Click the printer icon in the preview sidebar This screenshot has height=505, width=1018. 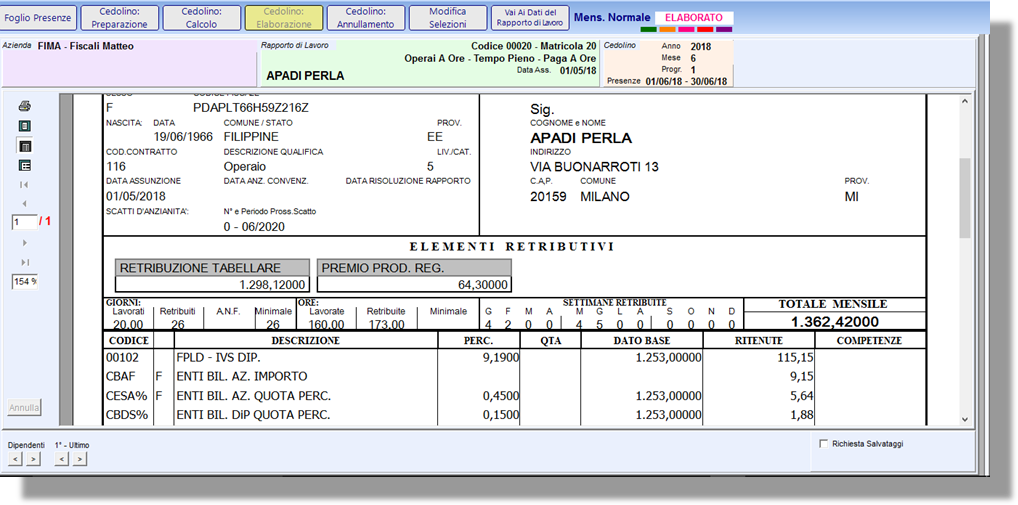point(25,106)
